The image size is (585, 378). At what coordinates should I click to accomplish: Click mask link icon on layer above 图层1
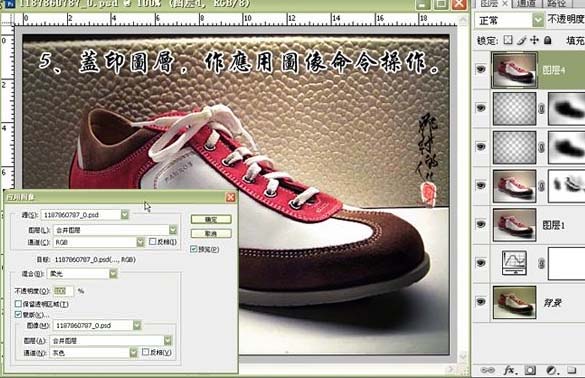pos(541,186)
